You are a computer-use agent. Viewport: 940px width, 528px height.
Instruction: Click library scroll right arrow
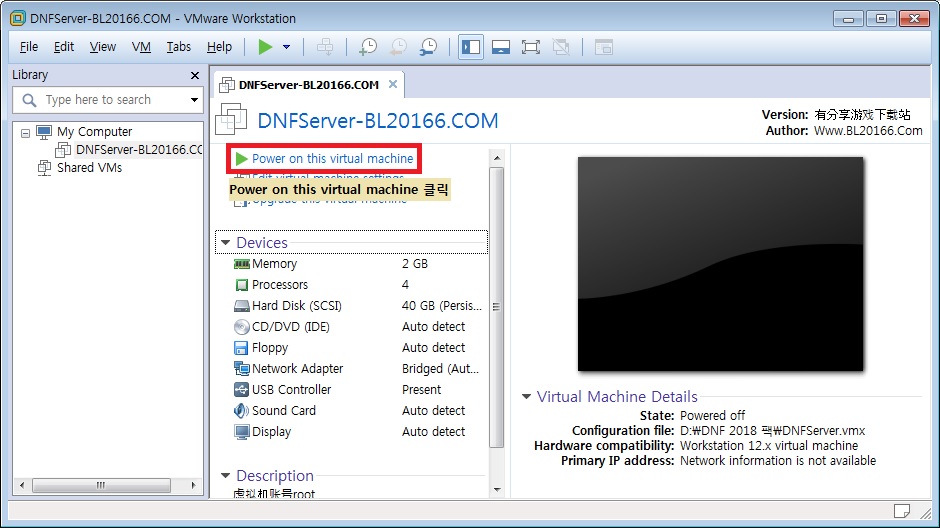pyautogui.click(x=193, y=485)
